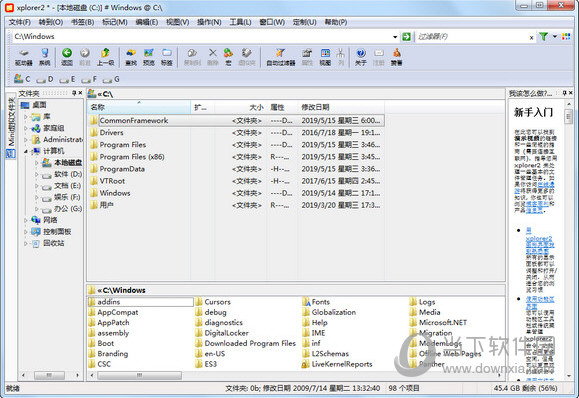
Task: Pin the 我该怎么做 help panel
Action: pos(564,93)
